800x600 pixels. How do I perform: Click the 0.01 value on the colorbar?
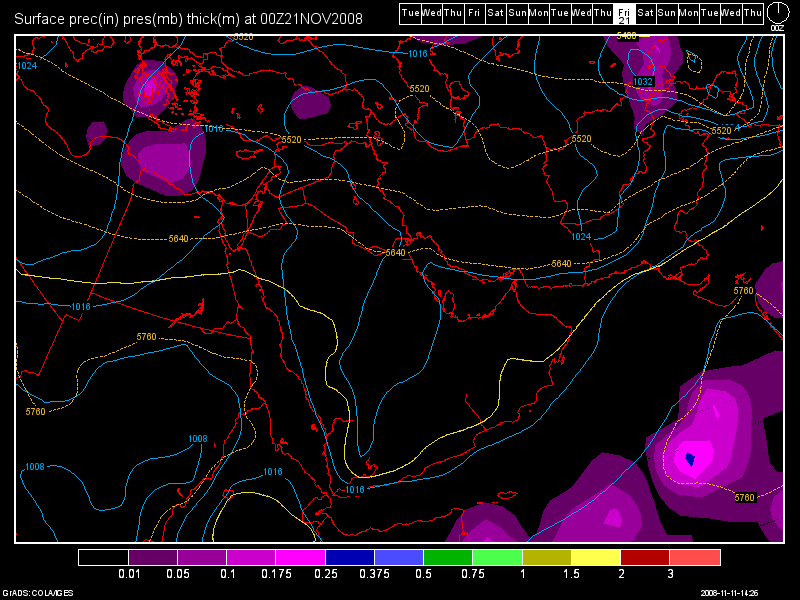click(128, 575)
